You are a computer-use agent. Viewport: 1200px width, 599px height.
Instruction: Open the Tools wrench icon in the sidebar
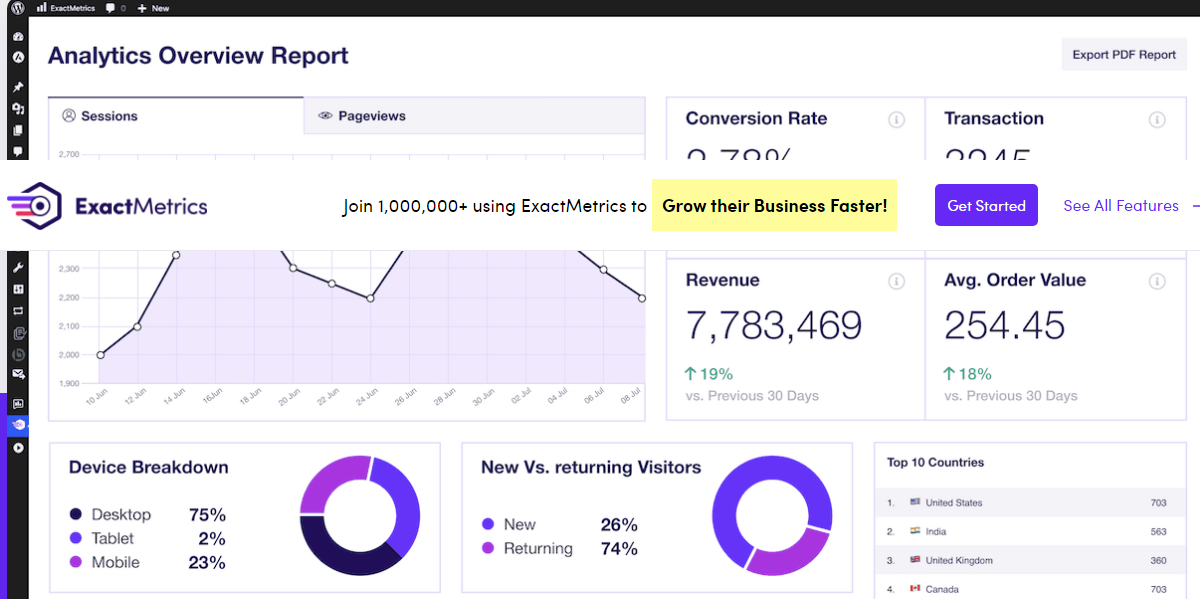pos(18,268)
